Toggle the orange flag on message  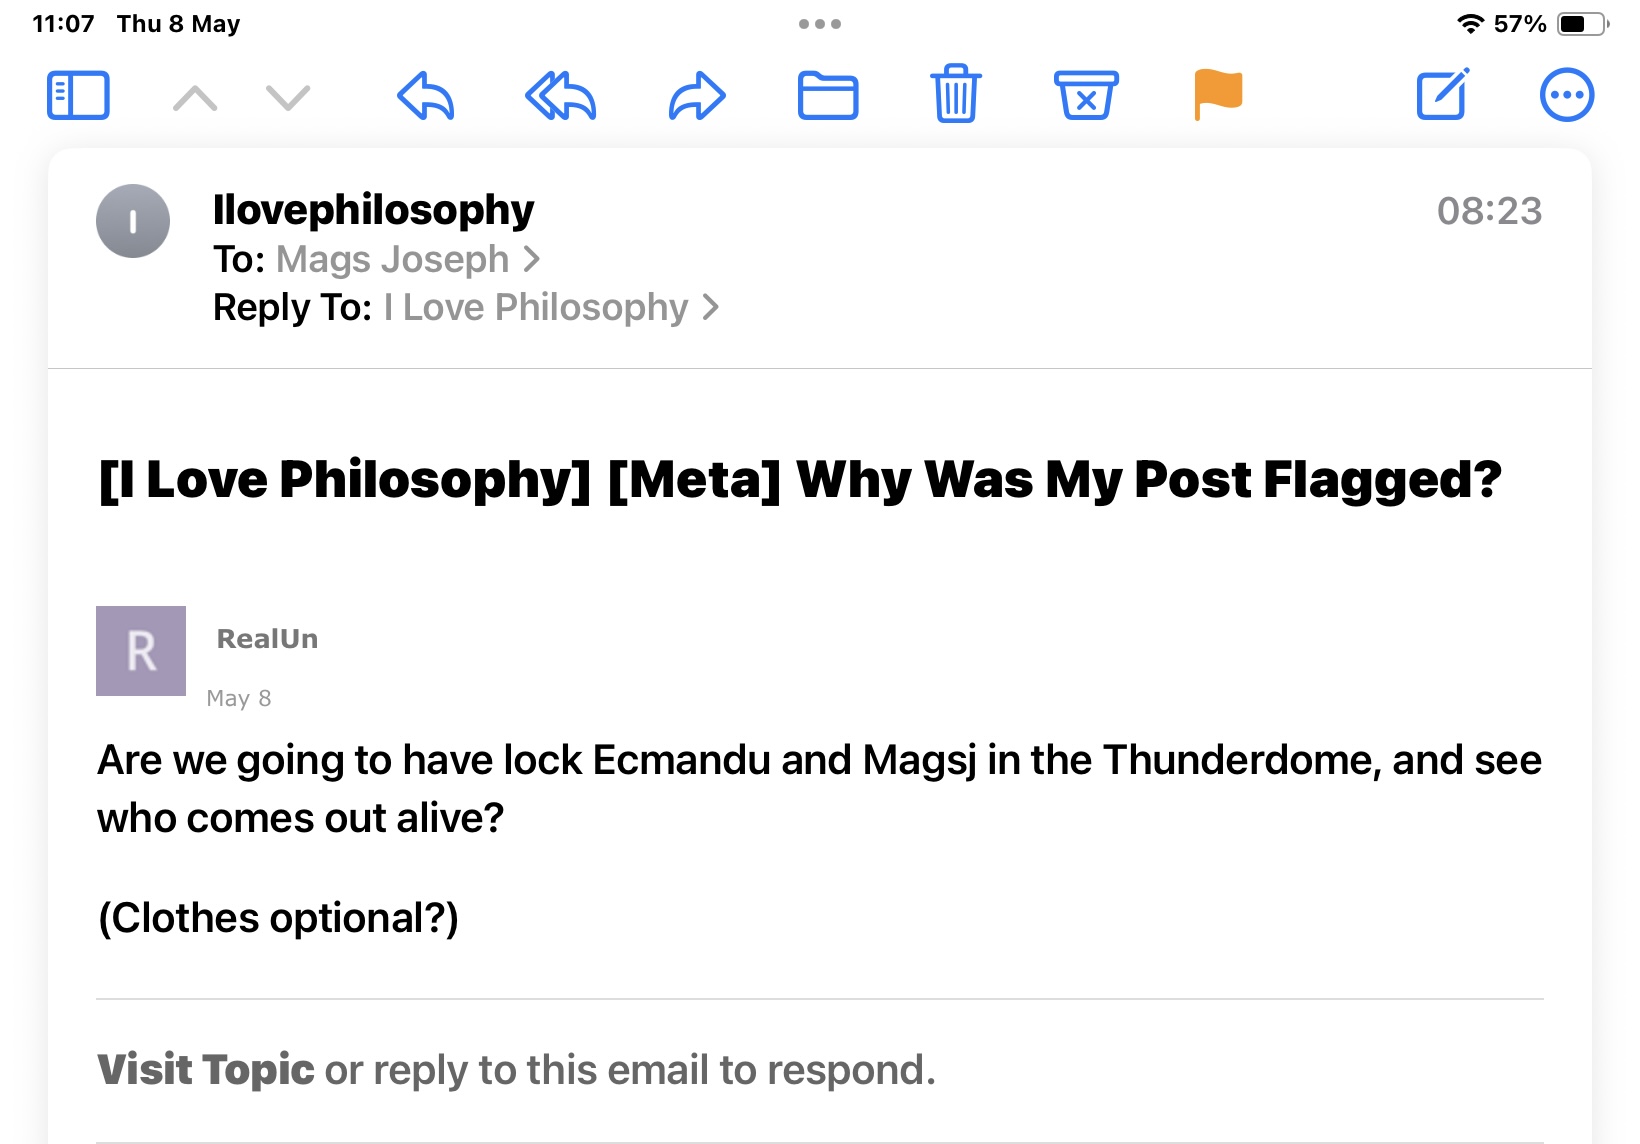[1218, 95]
